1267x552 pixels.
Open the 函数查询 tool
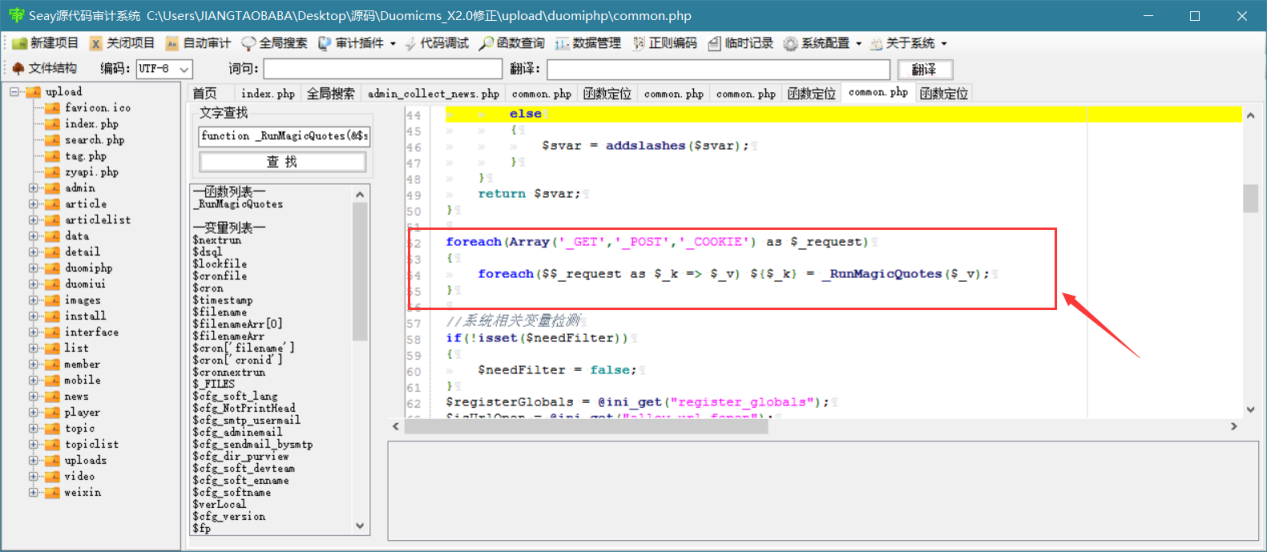coord(512,43)
